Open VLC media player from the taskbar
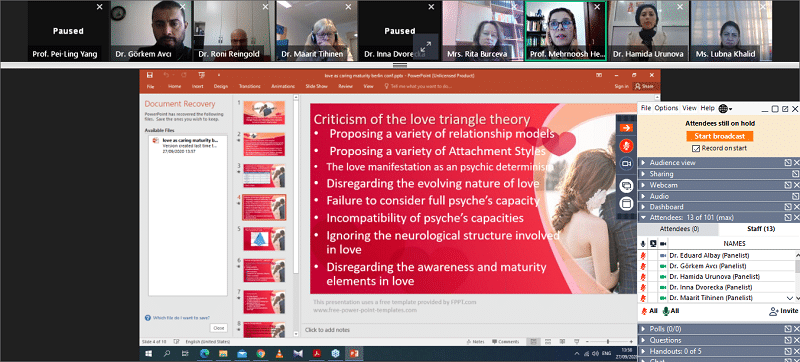This screenshot has height=362, width=800. [279, 353]
